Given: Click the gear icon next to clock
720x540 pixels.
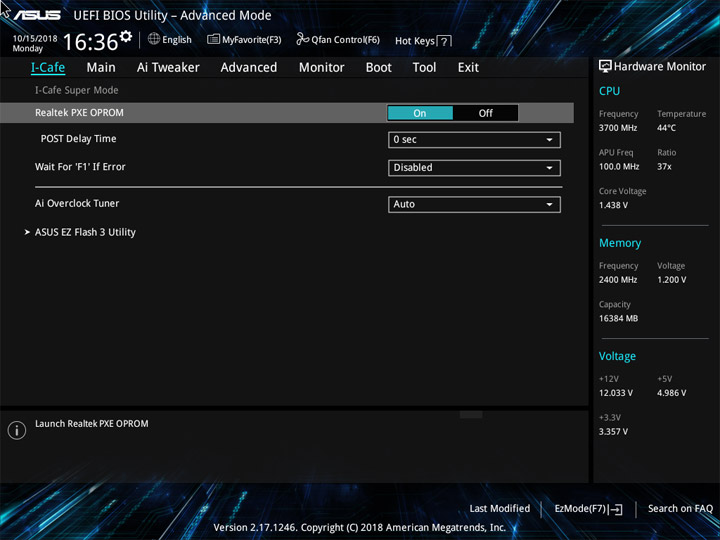Looking at the screenshot, I should coord(126,36).
